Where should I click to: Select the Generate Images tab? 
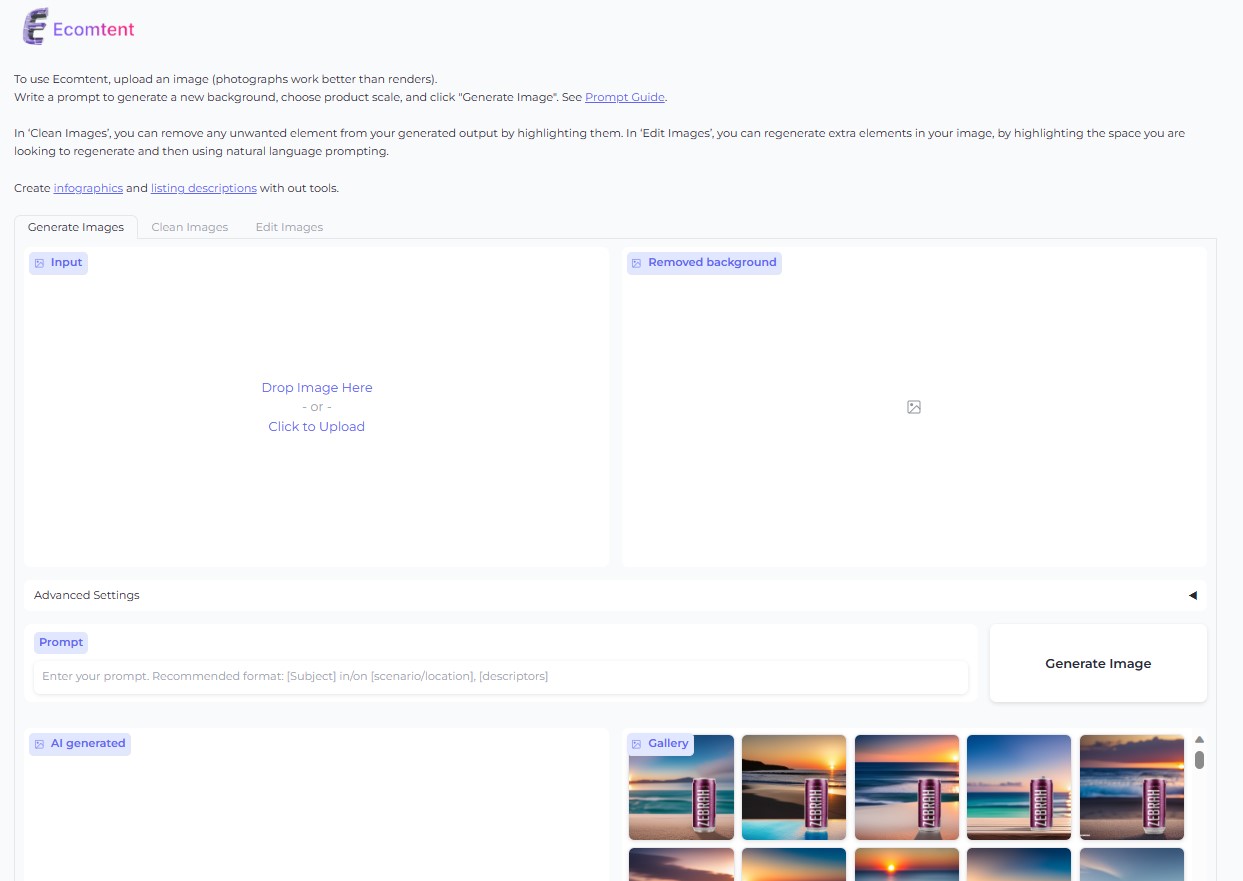76,227
